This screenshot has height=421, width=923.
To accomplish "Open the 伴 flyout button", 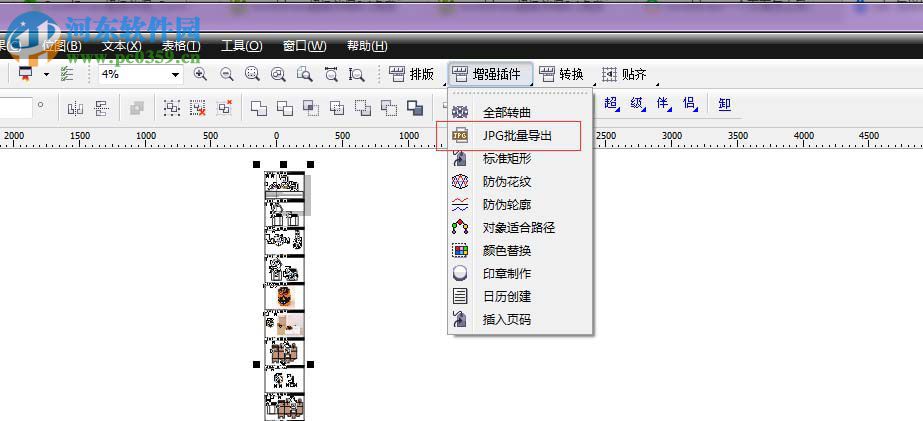I will pos(663,104).
